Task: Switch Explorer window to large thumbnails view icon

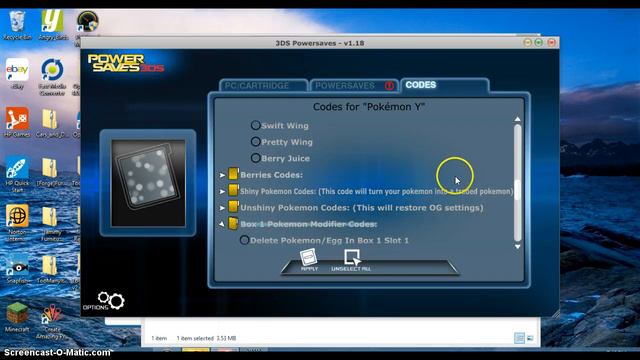Action: tap(530, 338)
